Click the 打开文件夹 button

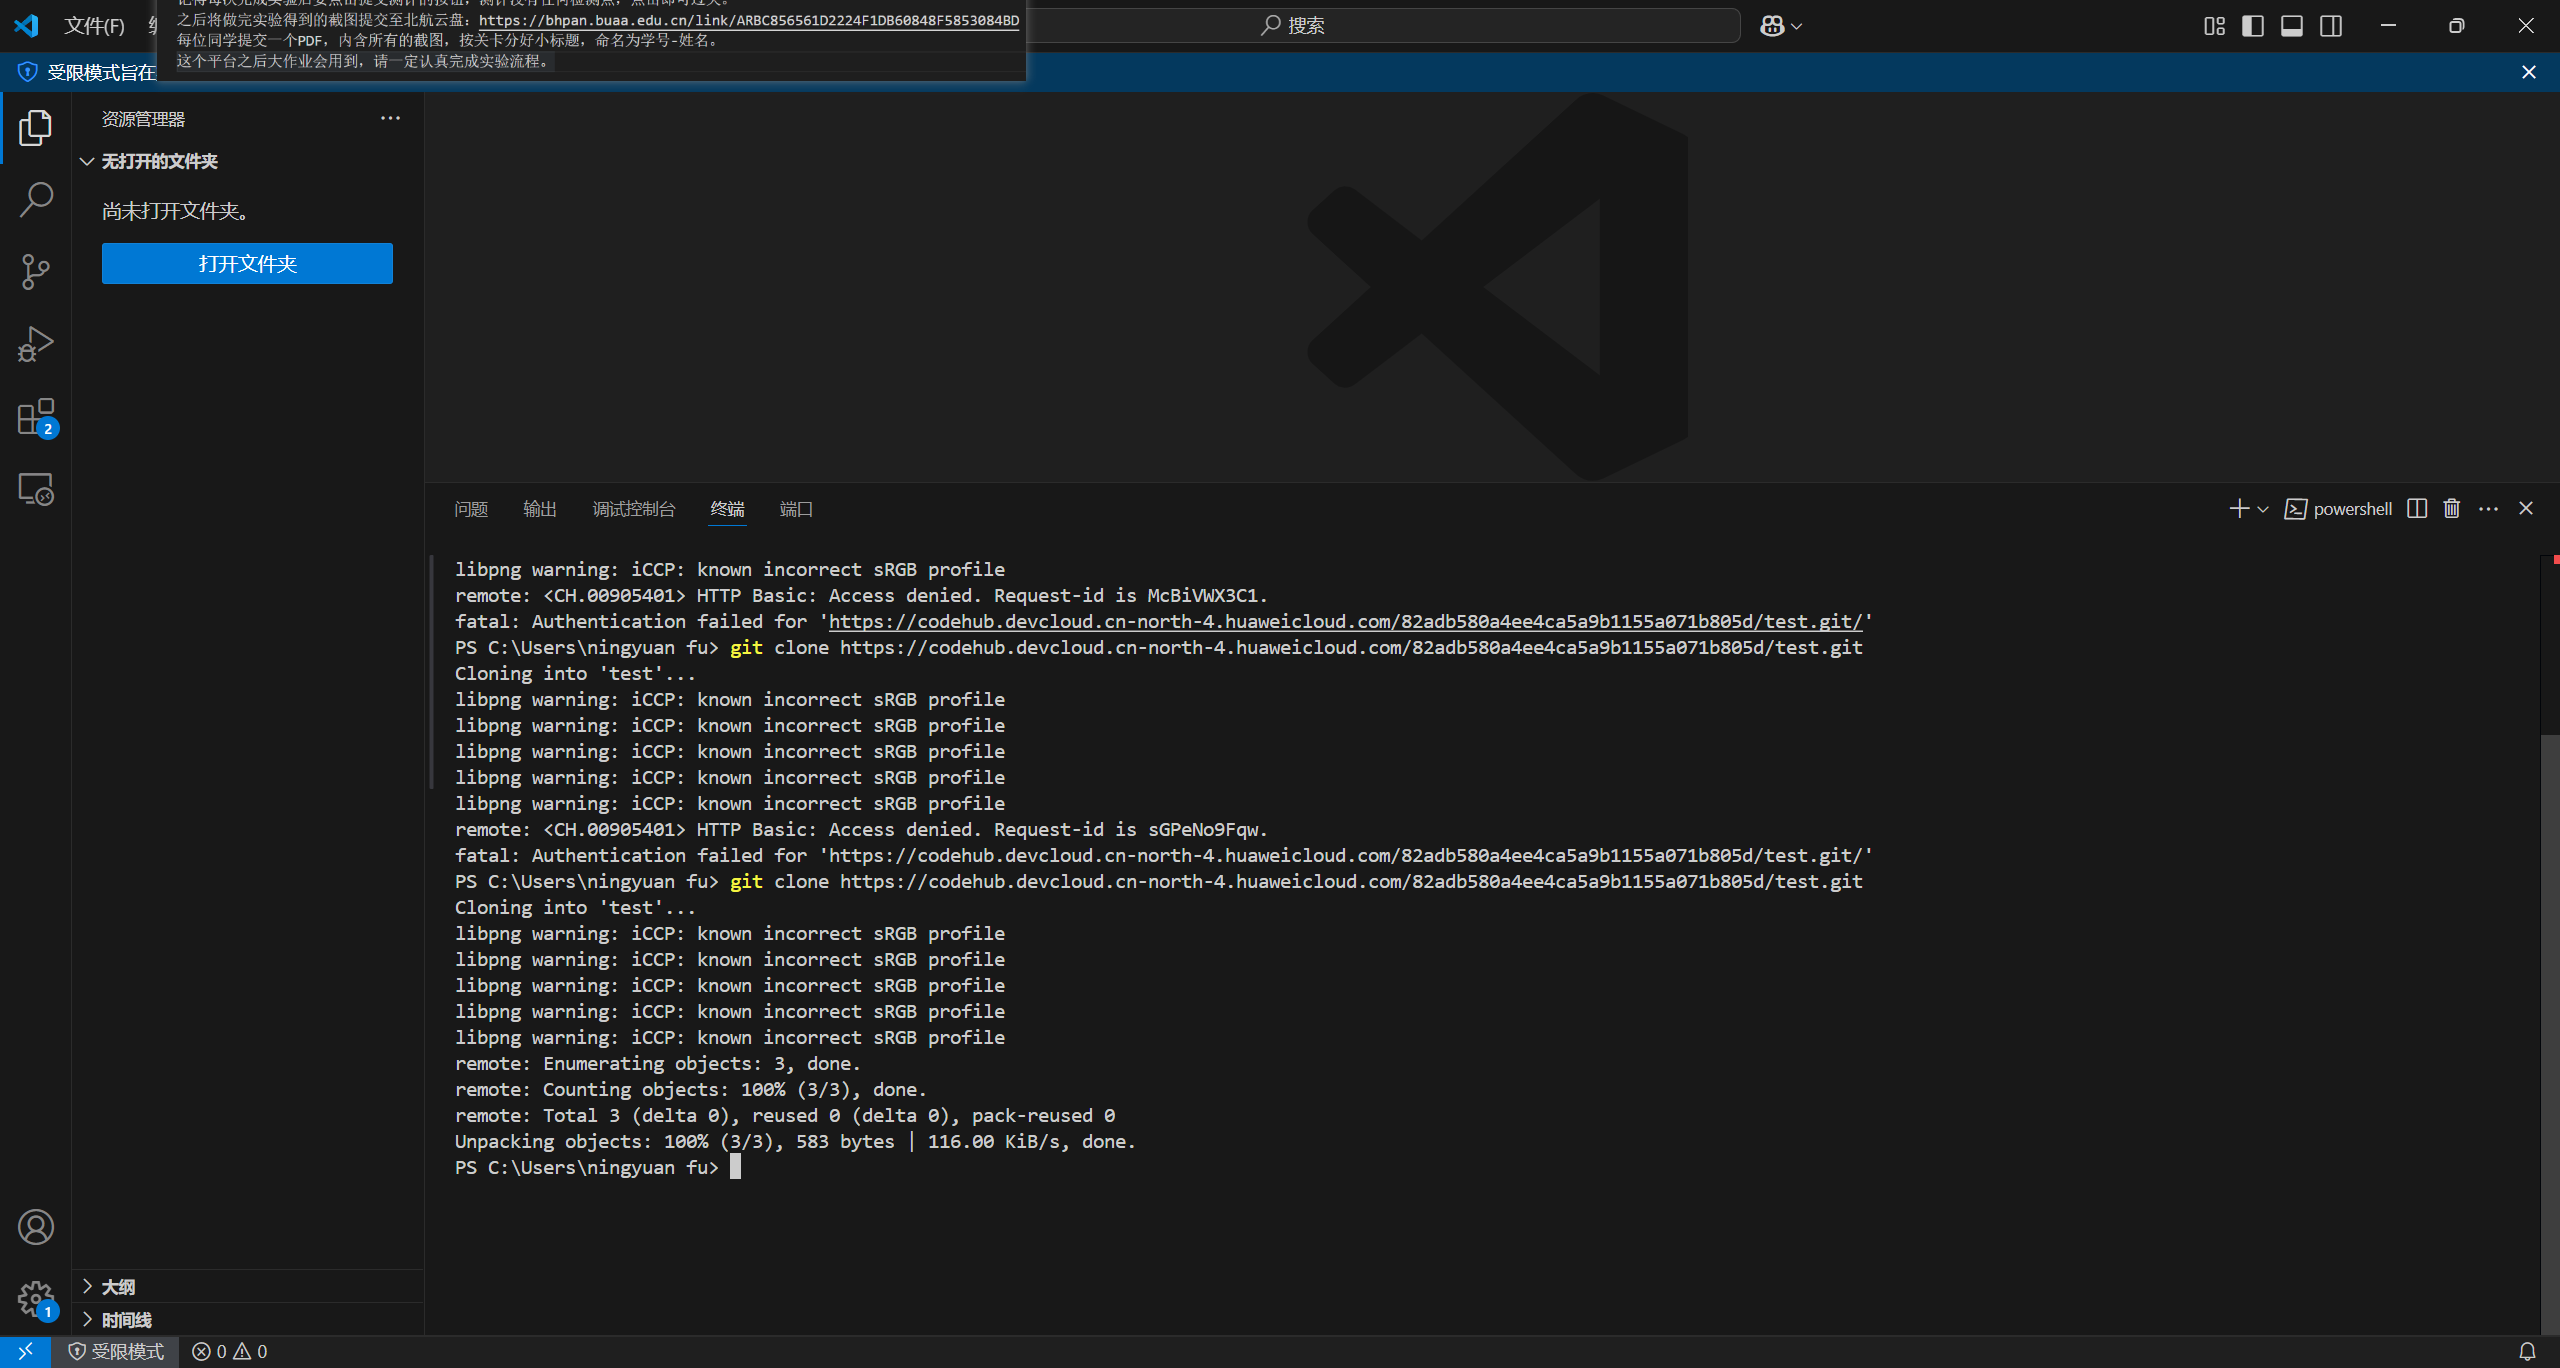pyautogui.click(x=247, y=264)
